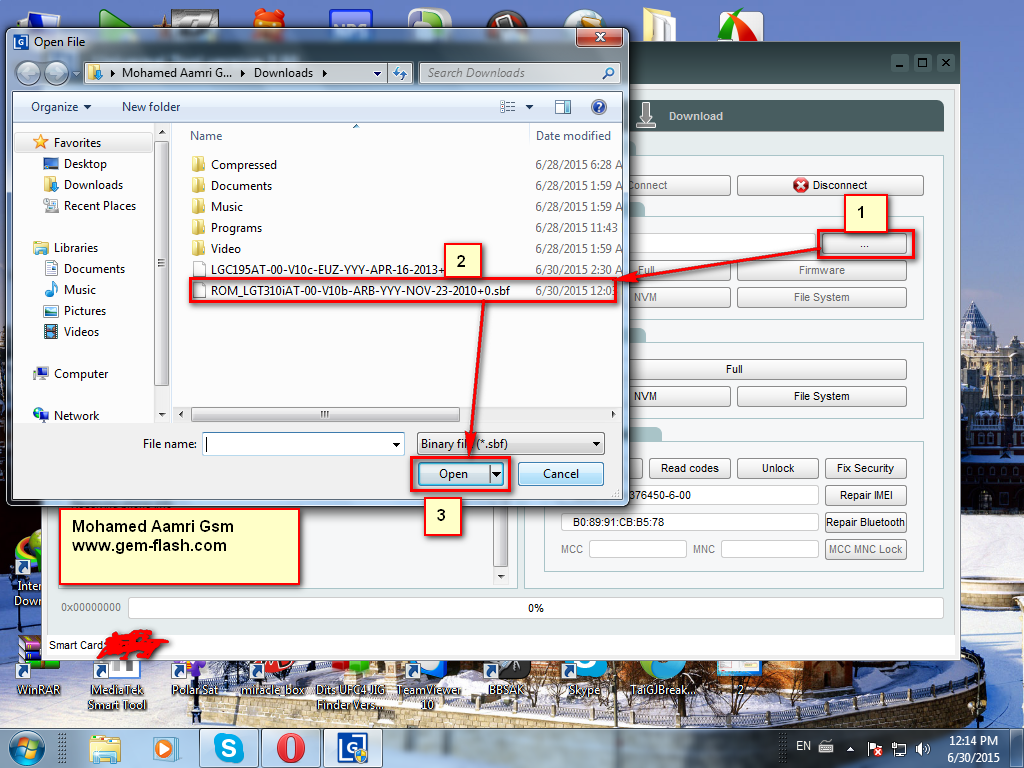Open the Organize menu
Image resolution: width=1024 pixels, height=768 pixels.
[x=61, y=106]
